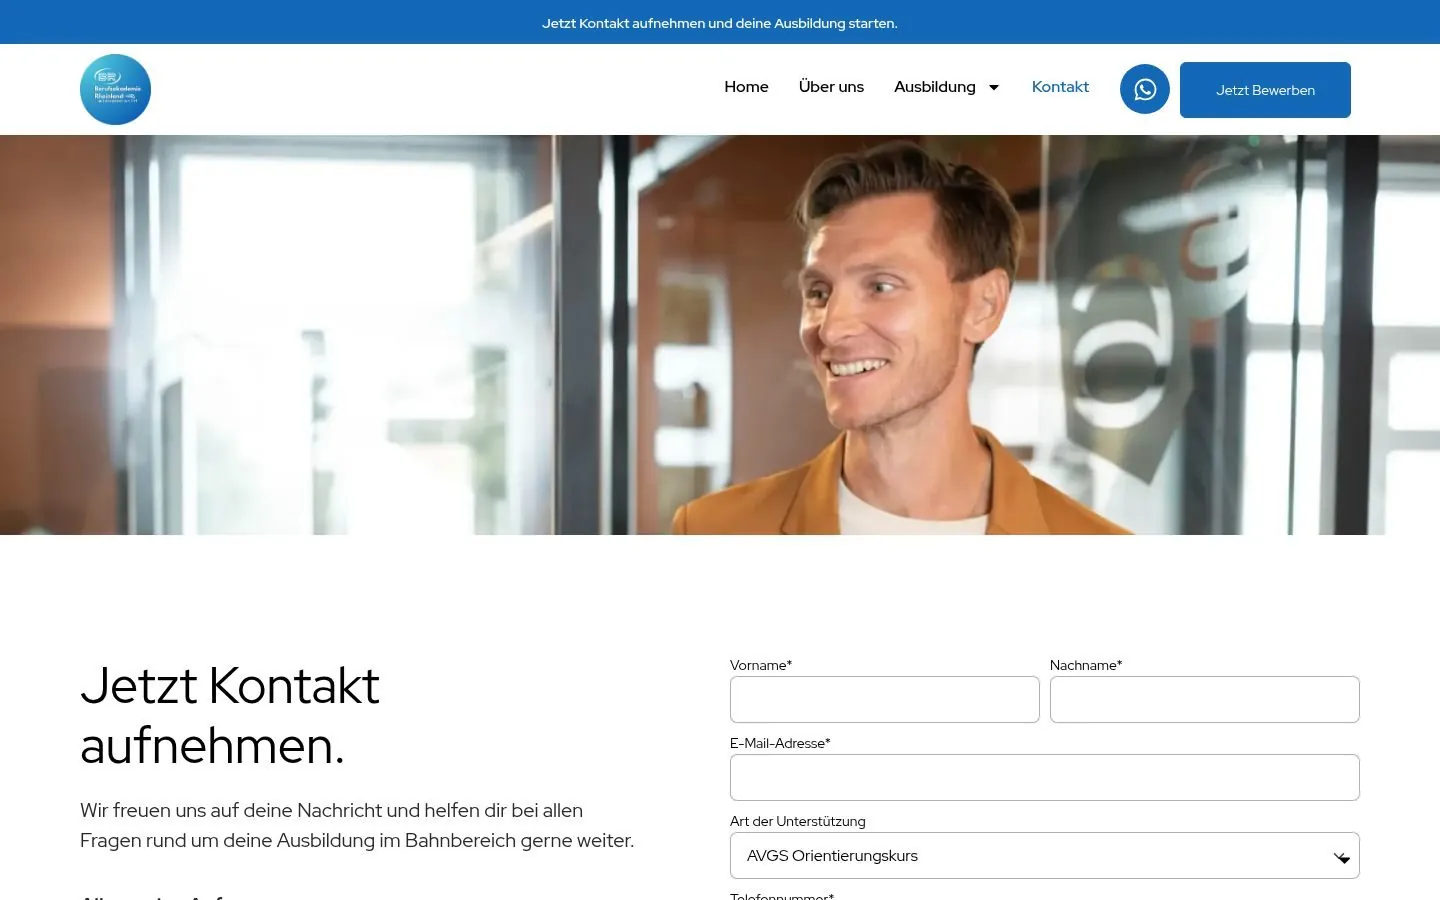1440x900 pixels.
Task: Click the Berufsakademie Rheinland logo
Action: (x=115, y=89)
